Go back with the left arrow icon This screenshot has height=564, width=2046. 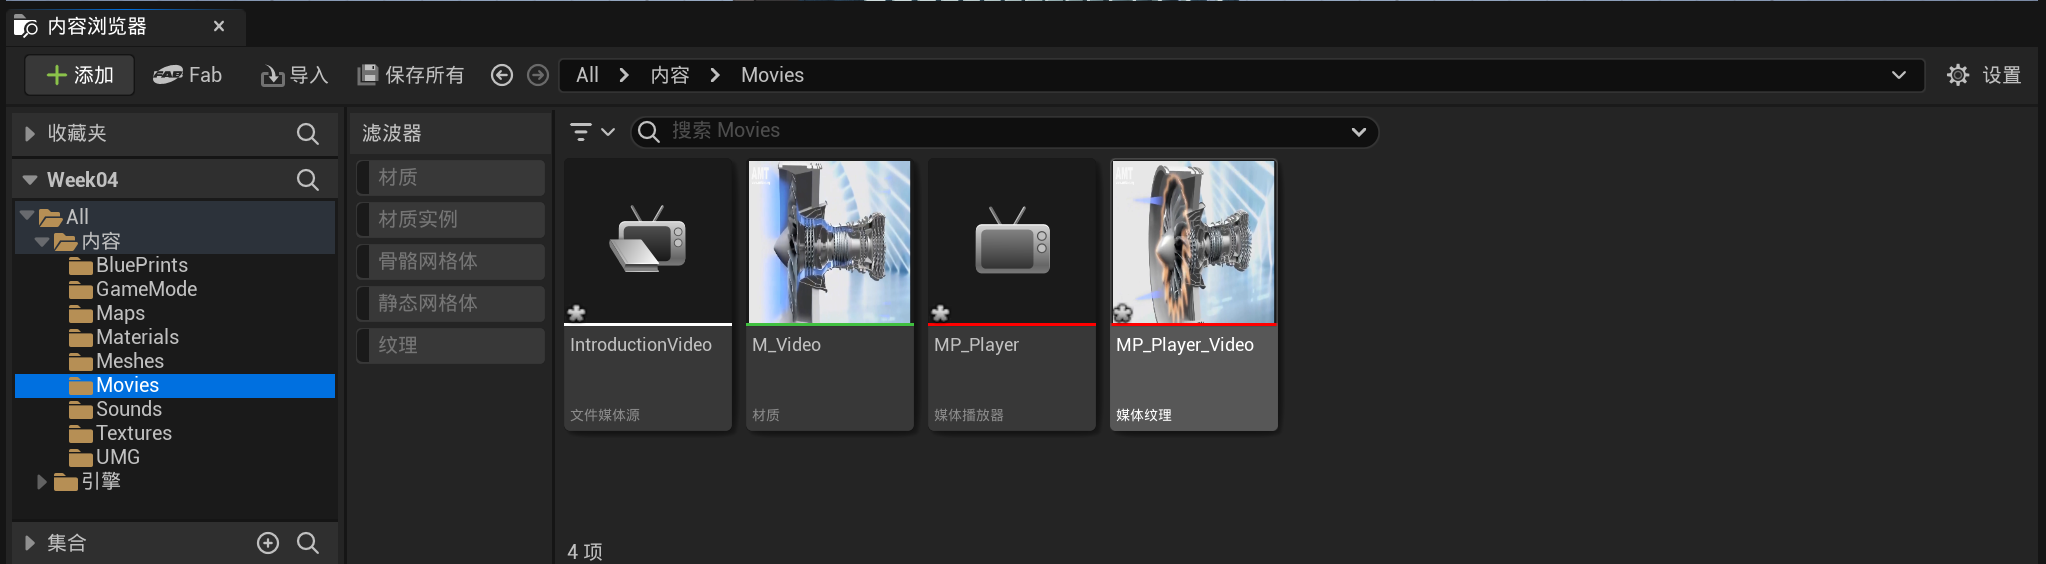502,75
